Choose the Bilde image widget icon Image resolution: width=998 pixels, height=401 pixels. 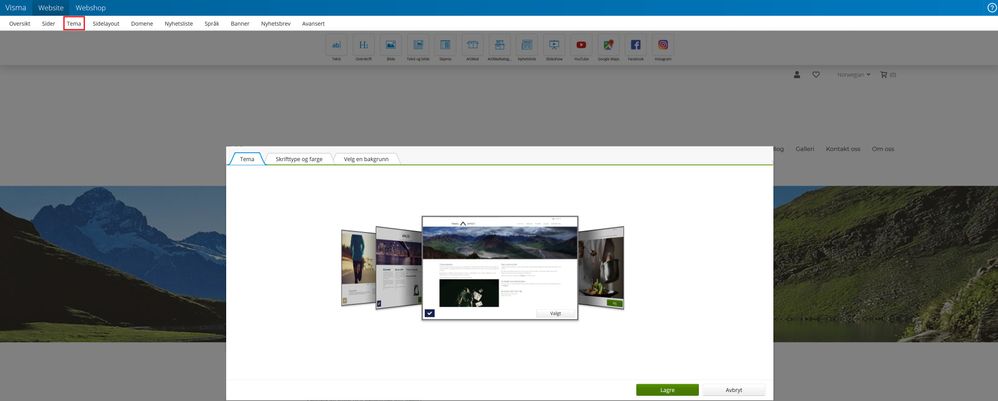[391, 45]
